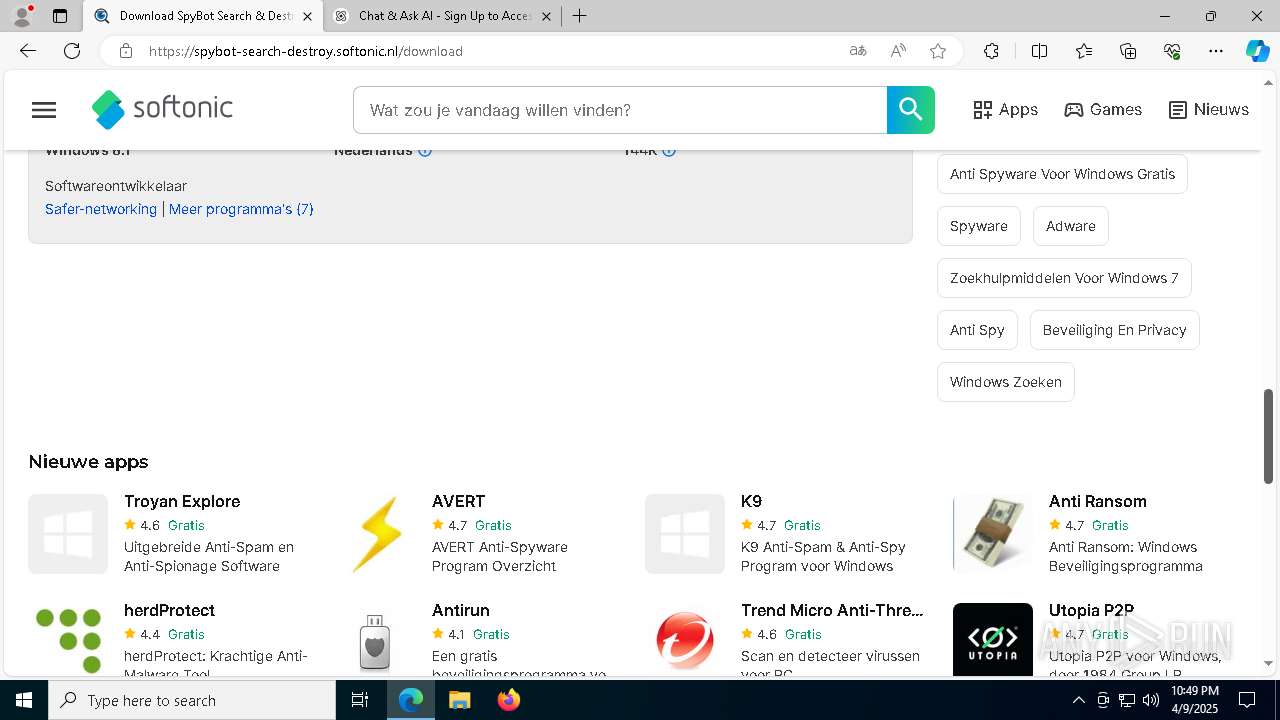This screenshot has height=720, width=1280.
Task: Open the Nieuws menu
Action: (x=1209, y=110)
